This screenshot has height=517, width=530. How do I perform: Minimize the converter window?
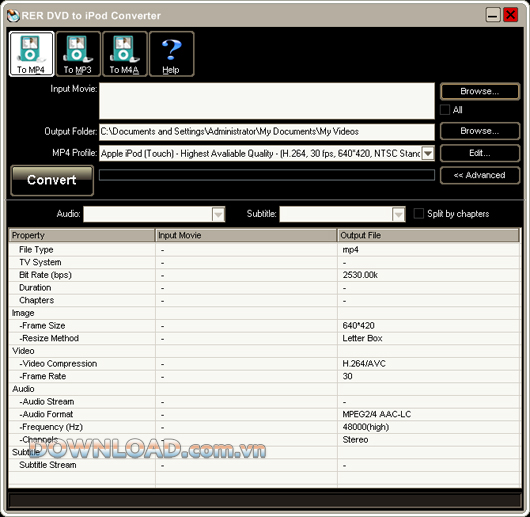click(x=493, y=15)
